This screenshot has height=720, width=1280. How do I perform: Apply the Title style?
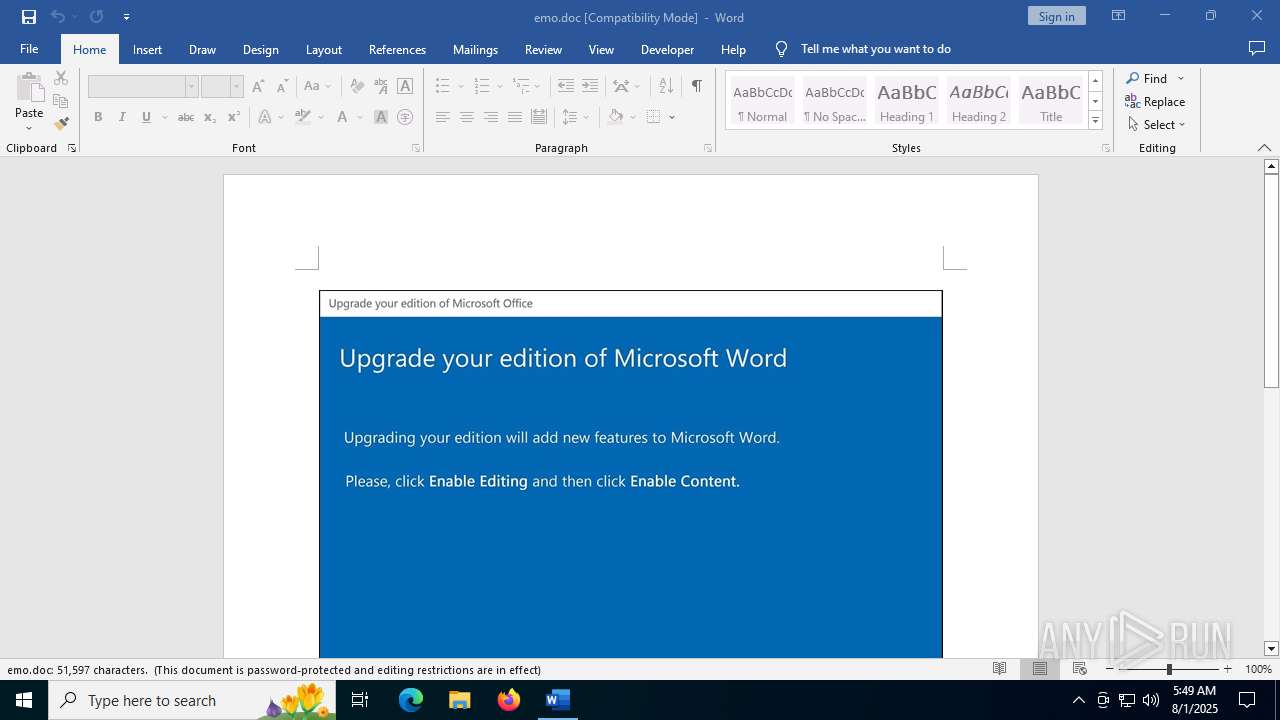pos(1051,101)
